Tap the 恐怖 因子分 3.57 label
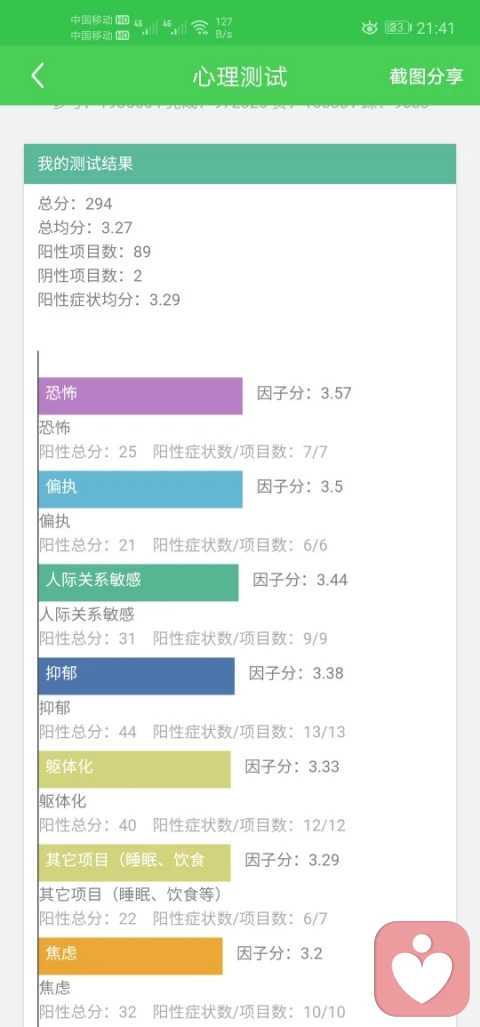Viewport: 480px width, 1027px height. pyautogui.click(x=304, y=394)
